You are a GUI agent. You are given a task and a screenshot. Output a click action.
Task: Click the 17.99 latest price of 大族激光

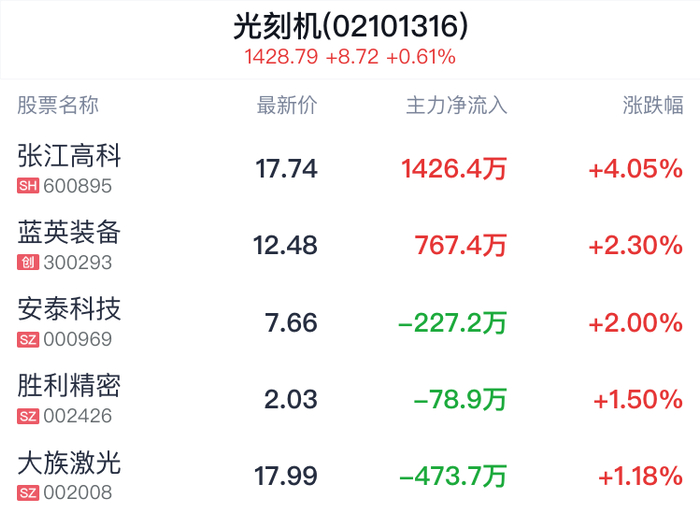click(287, 476)
